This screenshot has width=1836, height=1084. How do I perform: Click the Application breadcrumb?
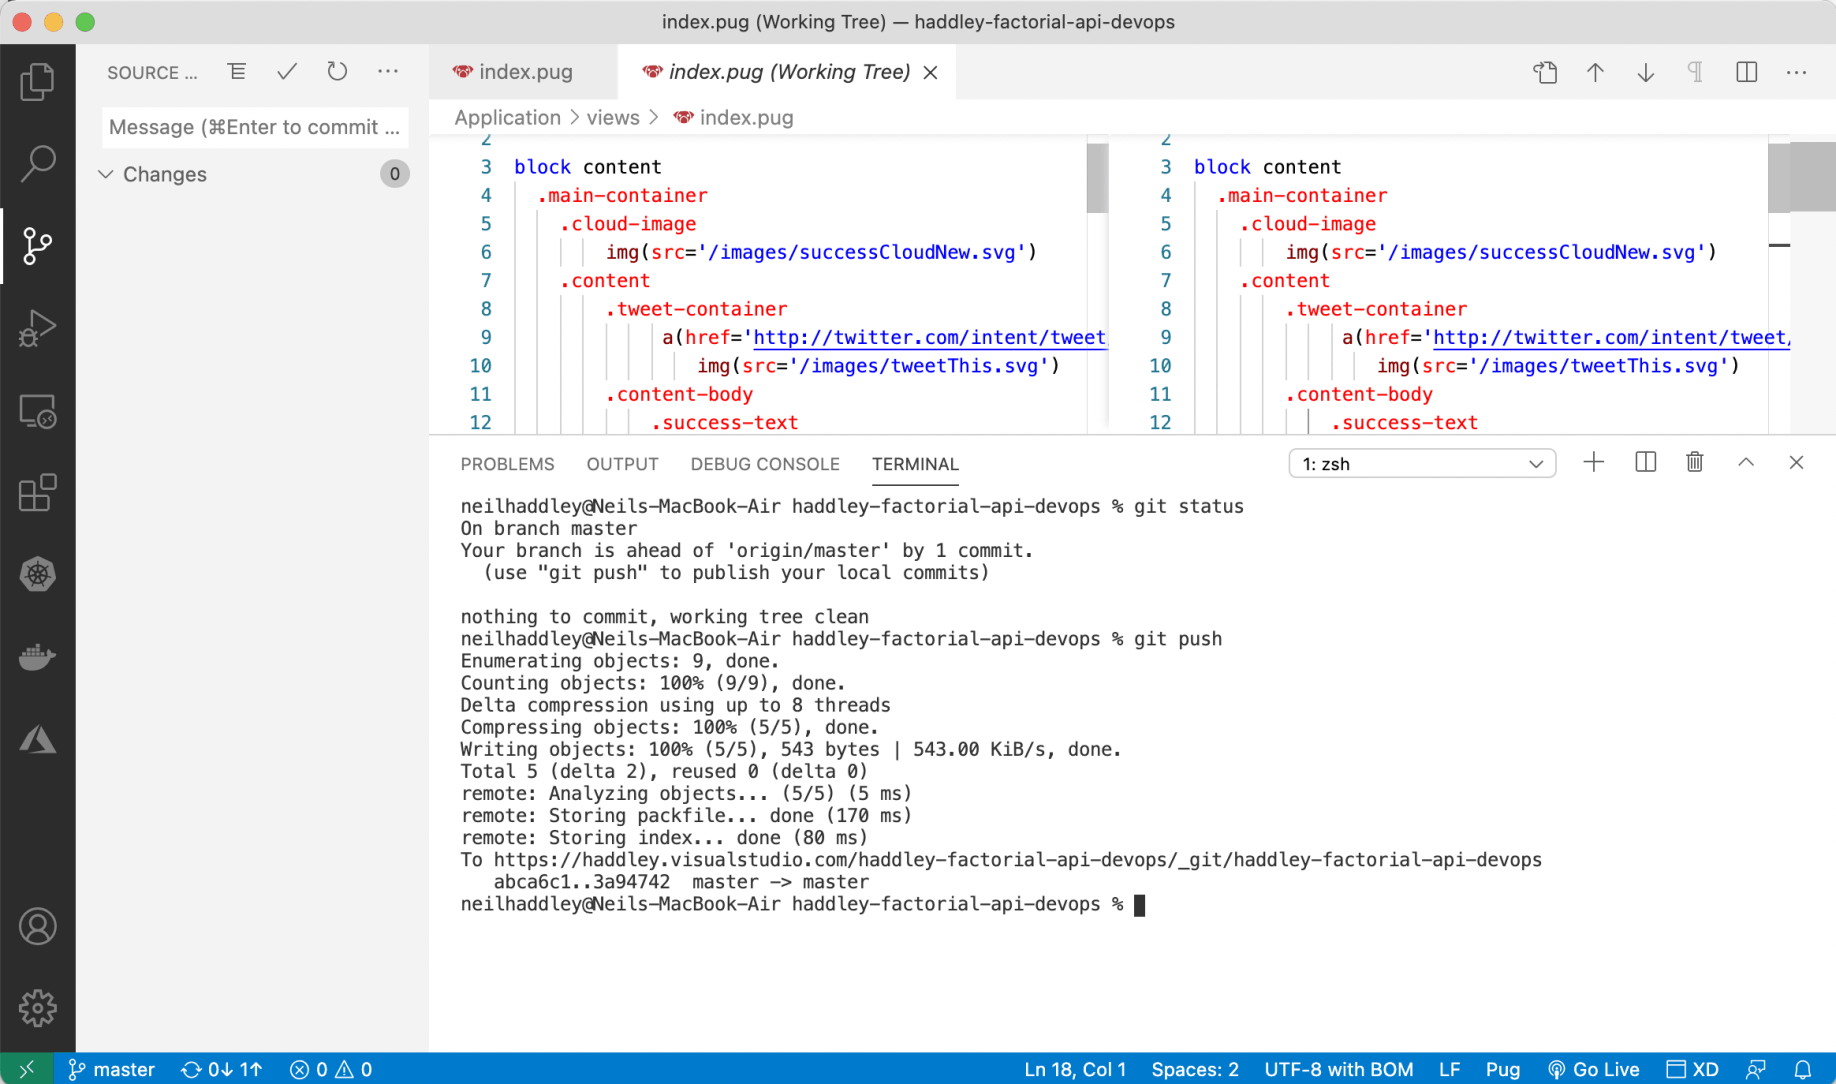pos(507,117)
